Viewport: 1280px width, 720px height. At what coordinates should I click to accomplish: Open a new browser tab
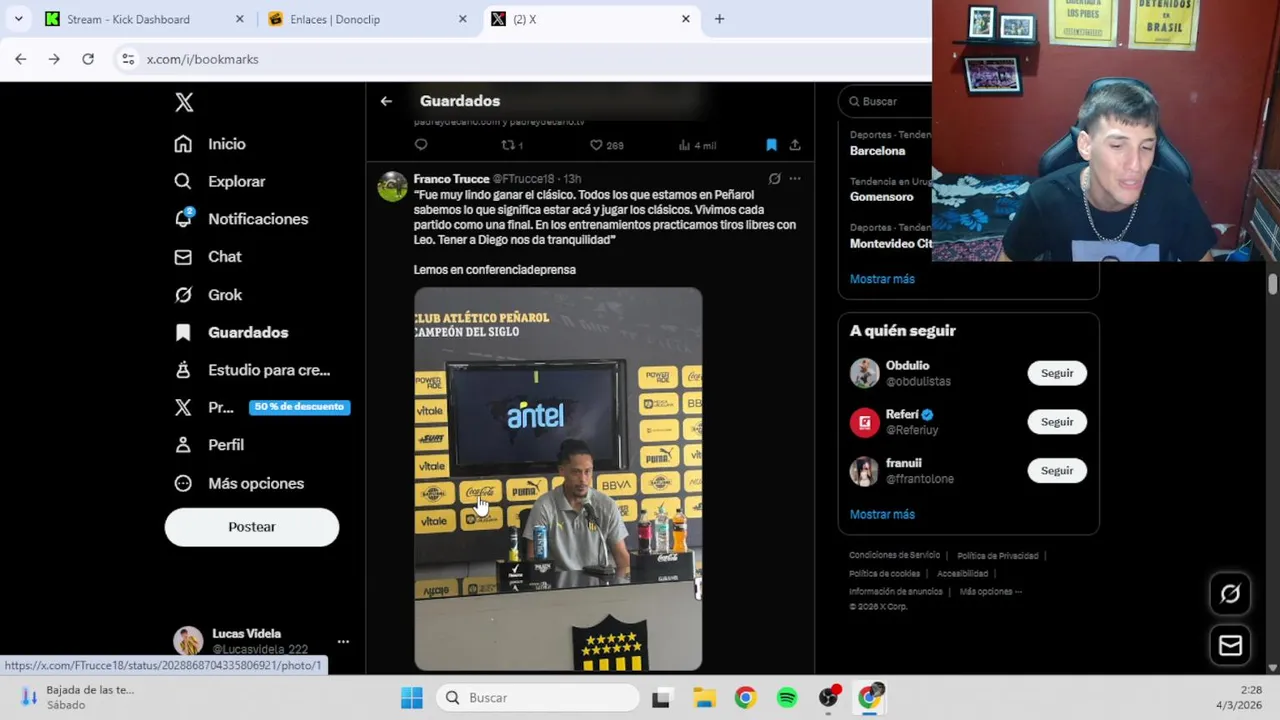(x=719, y=19)
